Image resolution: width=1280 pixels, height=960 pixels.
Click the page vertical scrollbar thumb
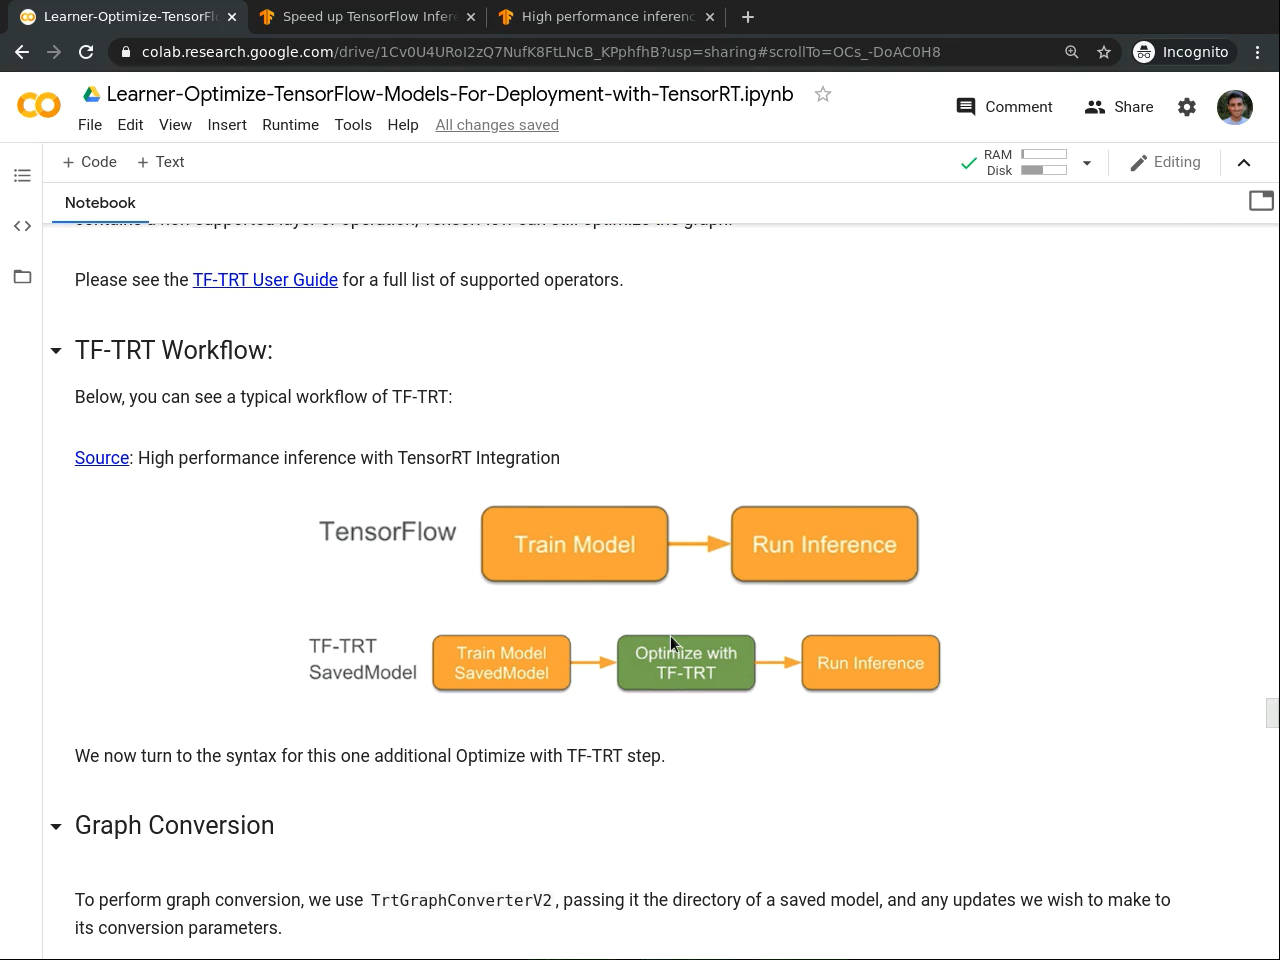coord(1272,713)
